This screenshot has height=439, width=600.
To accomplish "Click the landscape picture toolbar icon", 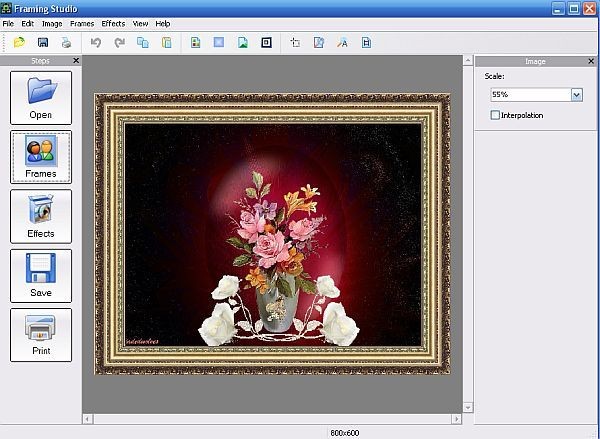I will [x=243, y=42].
